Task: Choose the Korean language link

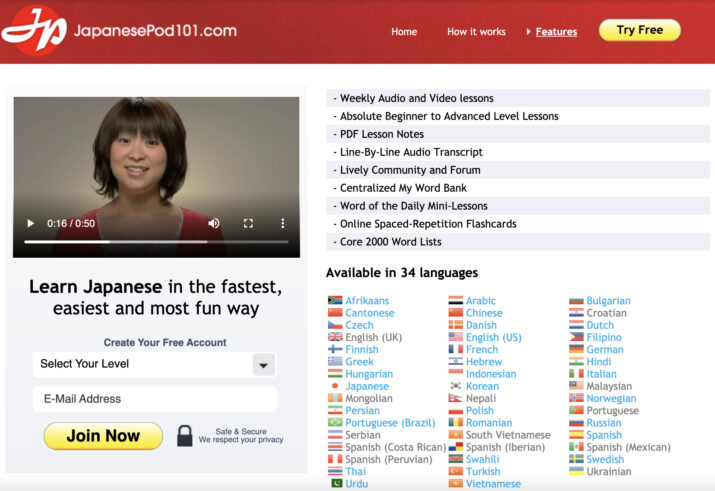Action: pos(482,387)
